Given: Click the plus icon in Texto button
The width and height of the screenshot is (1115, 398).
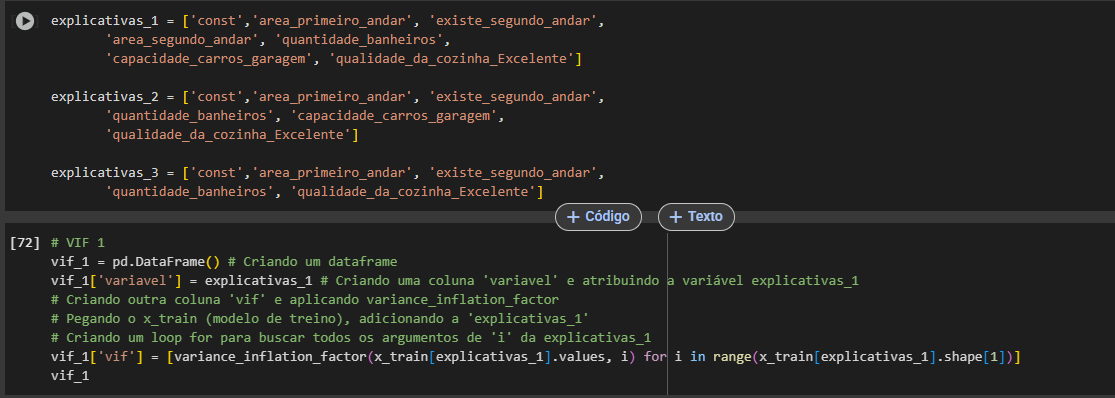Looking at the screenshot, I should [x=676, y=217].
